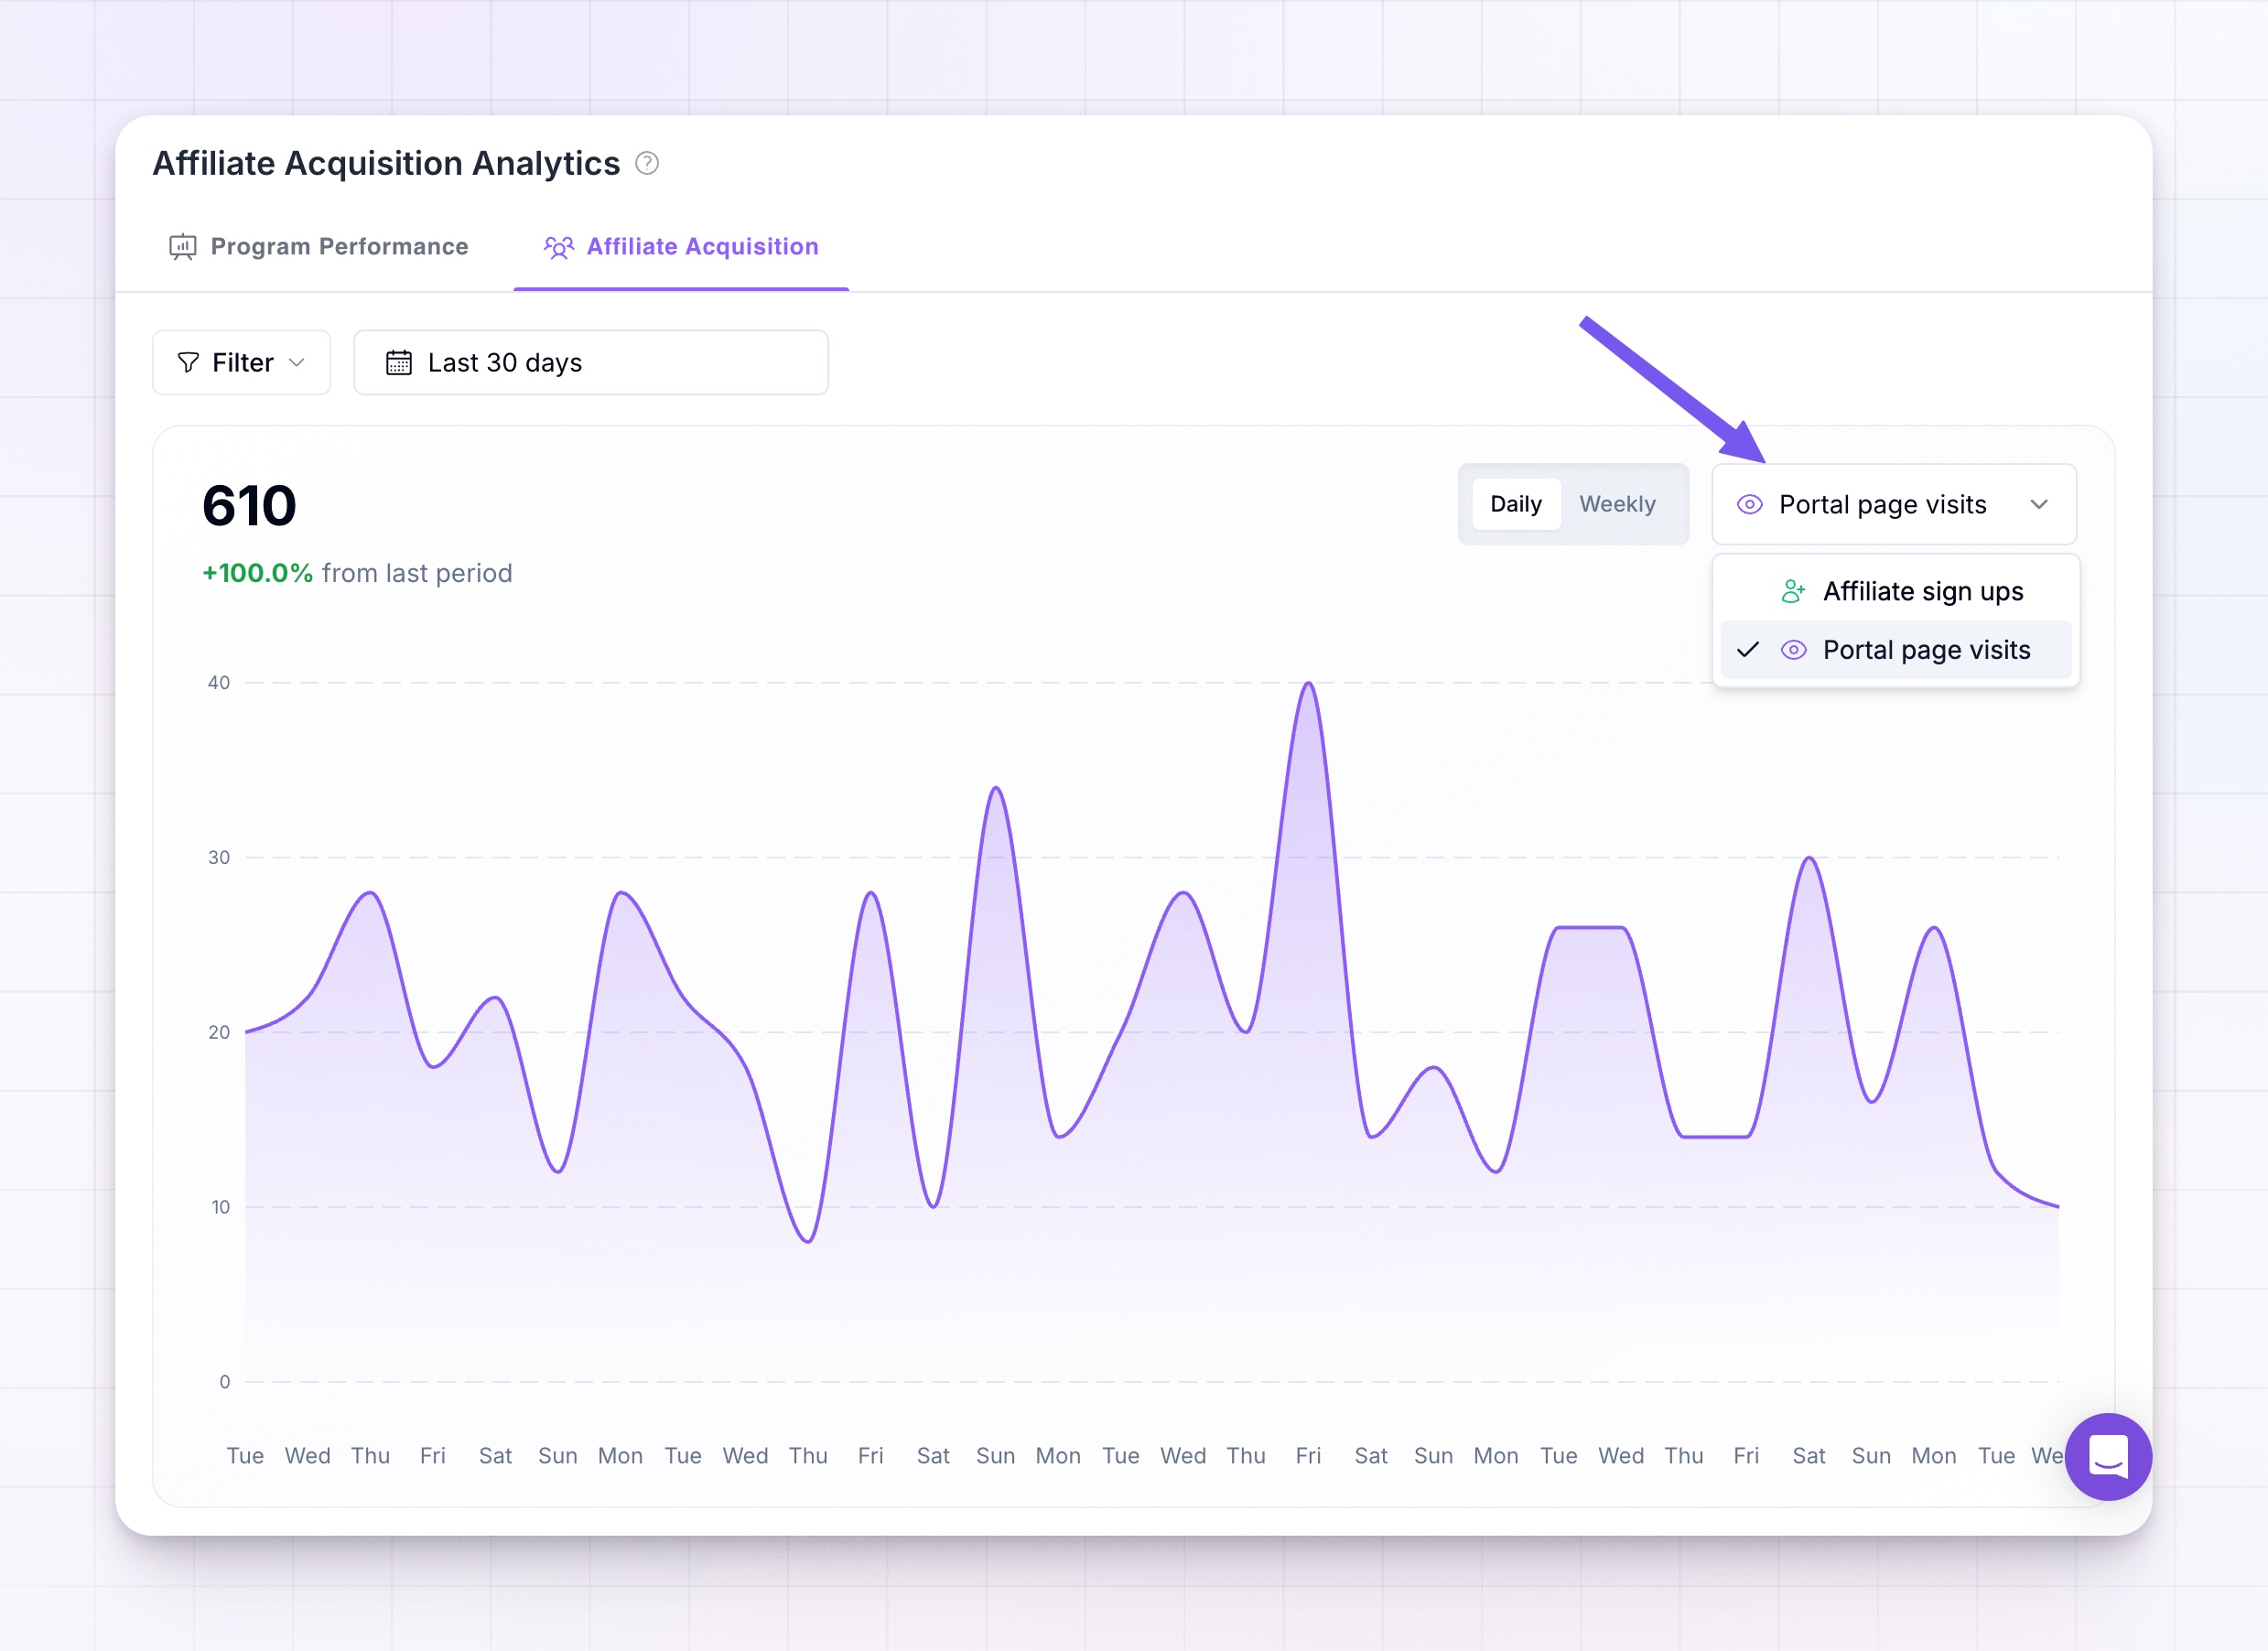
Task: Click the help question mark icon
Action: (x=647, y=163)
